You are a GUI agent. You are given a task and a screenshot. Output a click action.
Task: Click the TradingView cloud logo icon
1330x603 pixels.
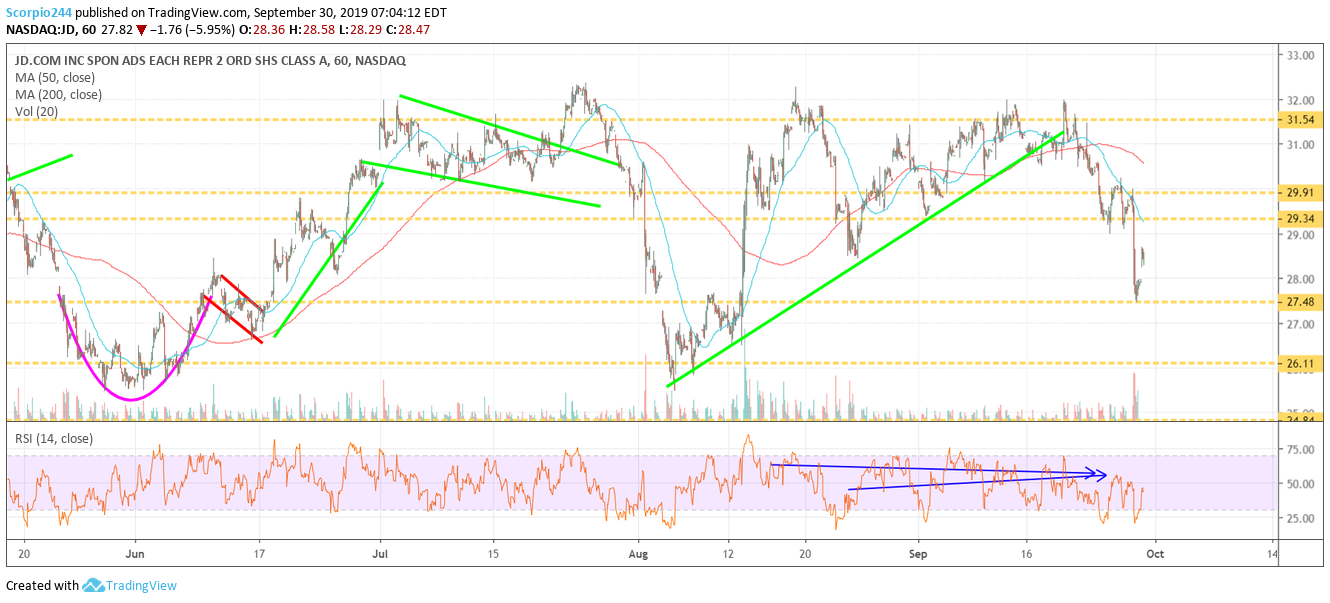[x=94, y=586]
